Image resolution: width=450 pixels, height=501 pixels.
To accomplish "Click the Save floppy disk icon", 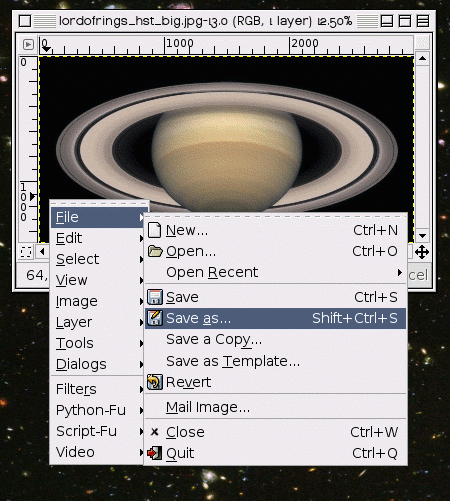I will pyautogui.click(x=155, y=297).
